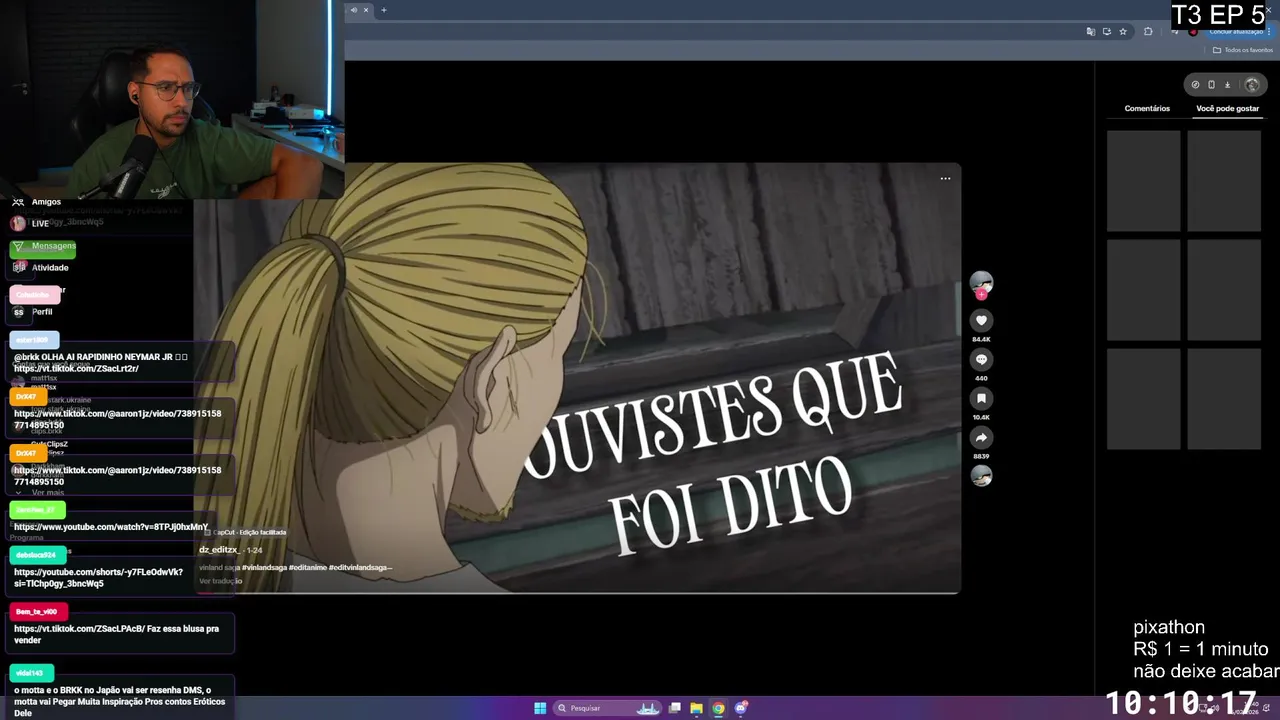Screen dimensions: 1280x720
Task: Close the current browser tab
Action: (x=366, y=10)
